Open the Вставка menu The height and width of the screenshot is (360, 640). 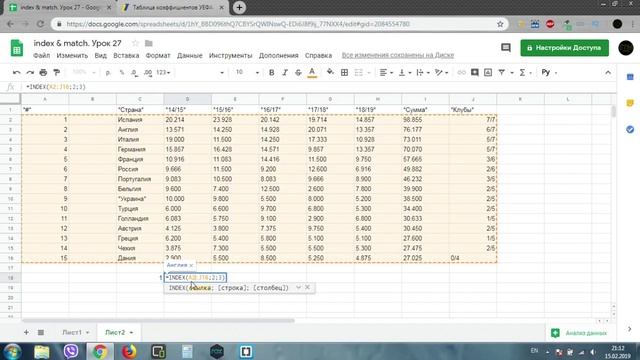coord(126,56)
